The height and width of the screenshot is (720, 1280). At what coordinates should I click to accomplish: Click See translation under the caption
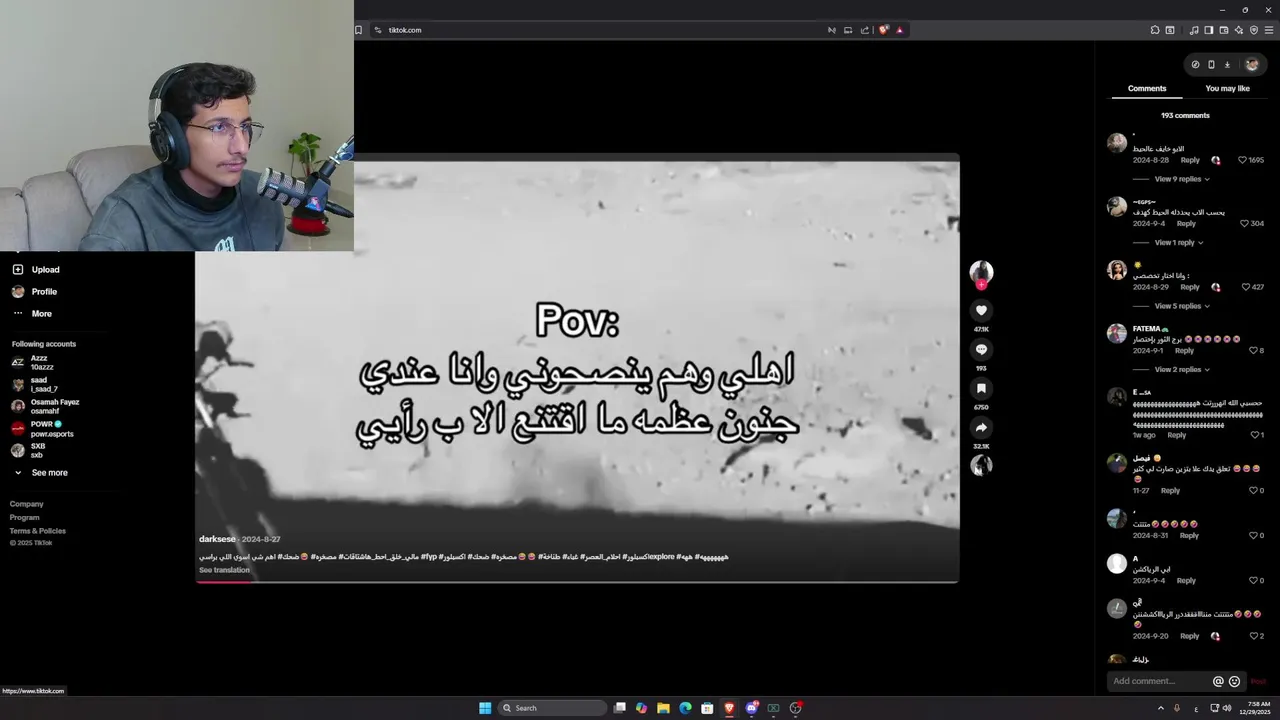coord(224,570)
